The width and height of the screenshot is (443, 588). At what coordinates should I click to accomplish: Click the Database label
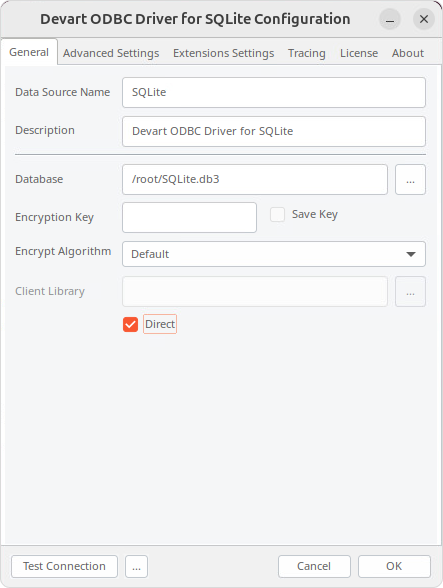(39, 179)
